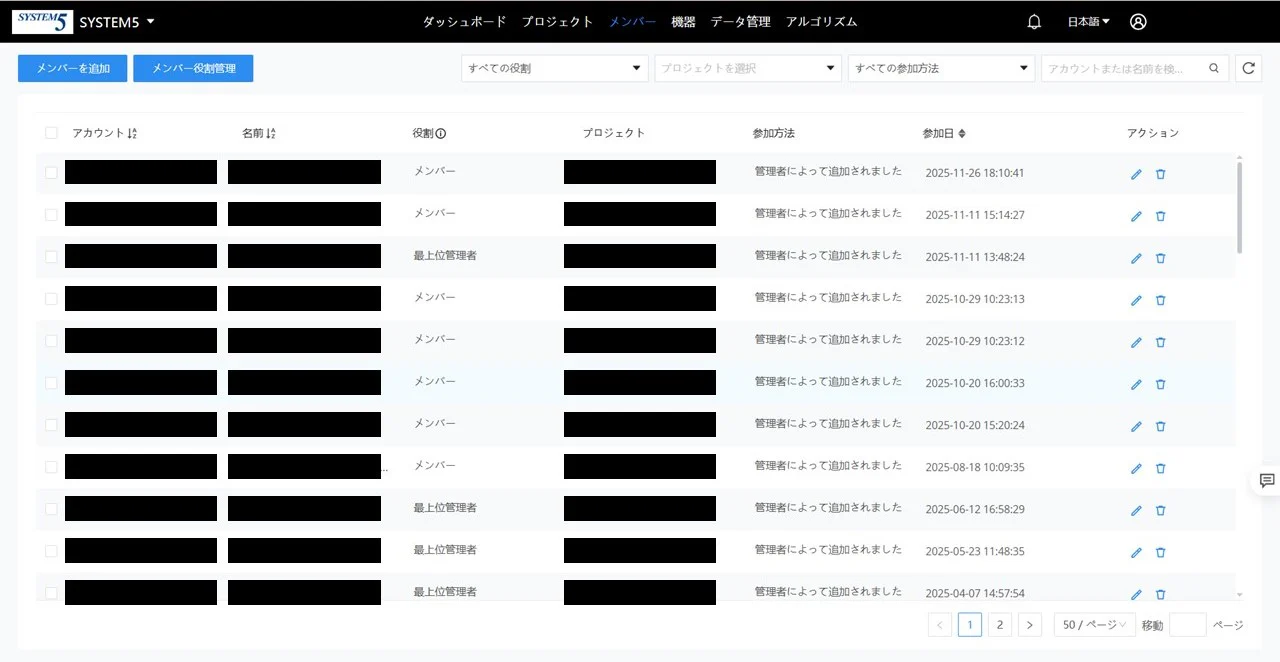Screen dimensions: 1280x662
Task: Open the 50/ページ page size dropdown
Action: (x=1094, y=624)
